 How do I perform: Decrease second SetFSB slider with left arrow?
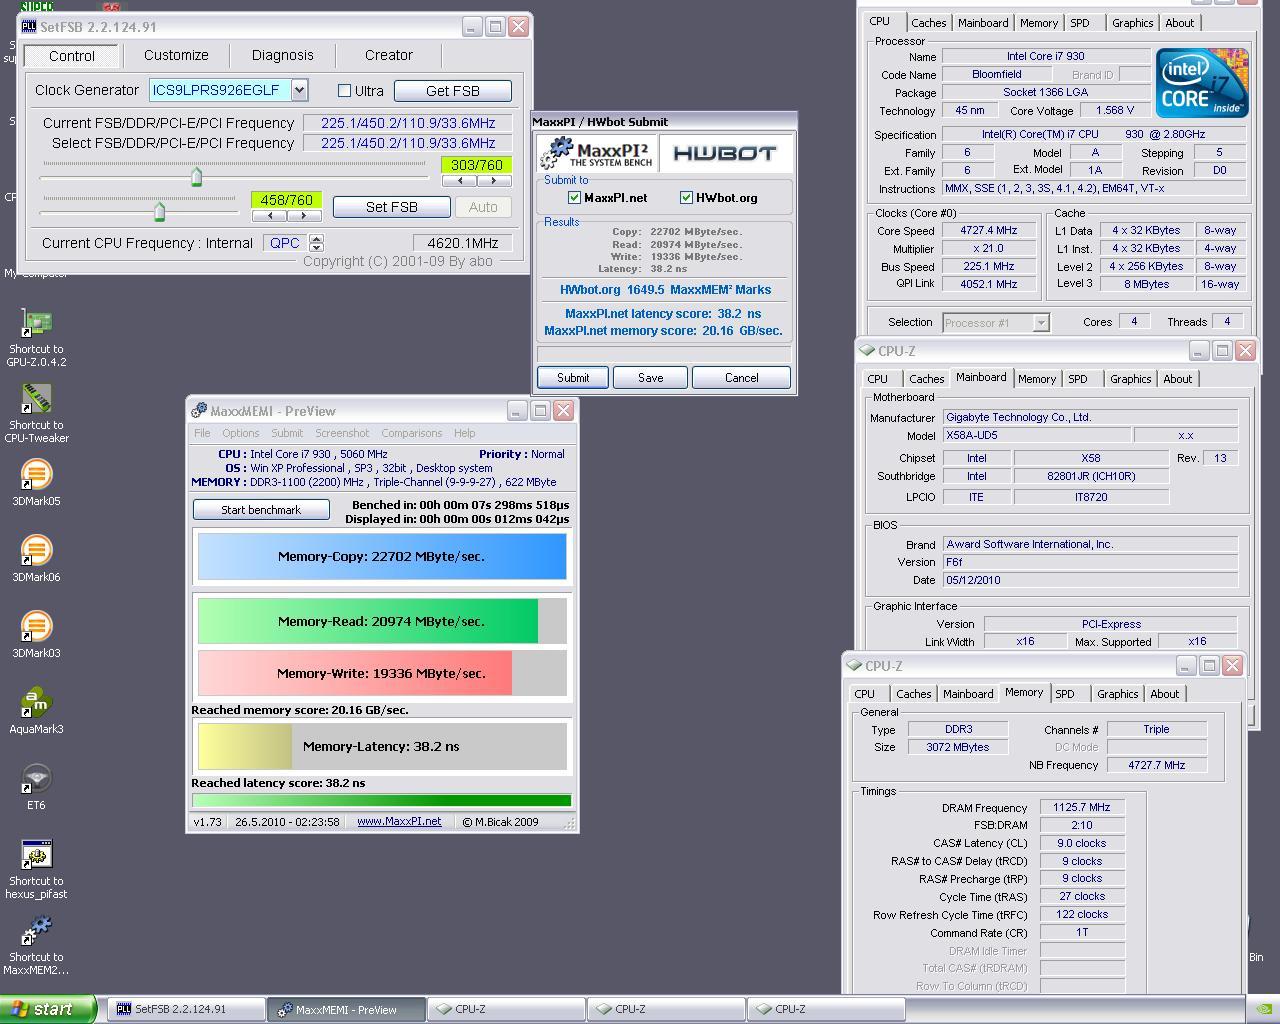269,216
